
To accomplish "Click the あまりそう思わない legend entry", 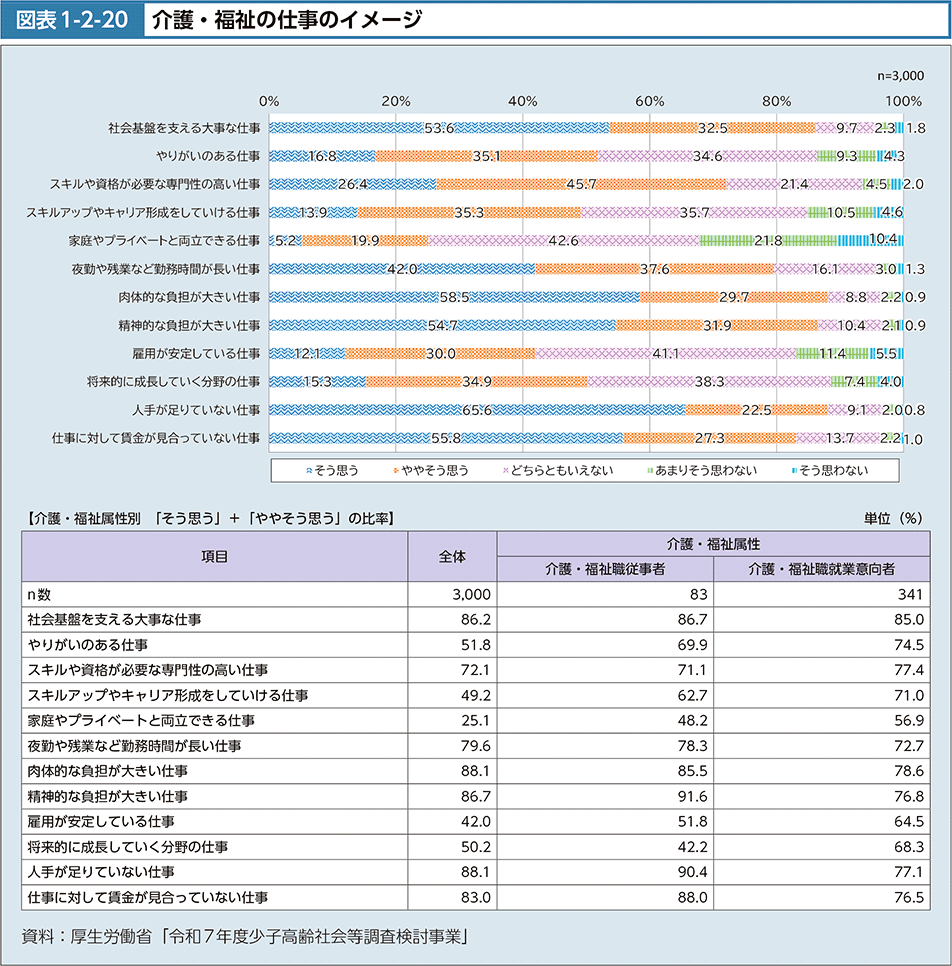I will [x=702, y=471].
